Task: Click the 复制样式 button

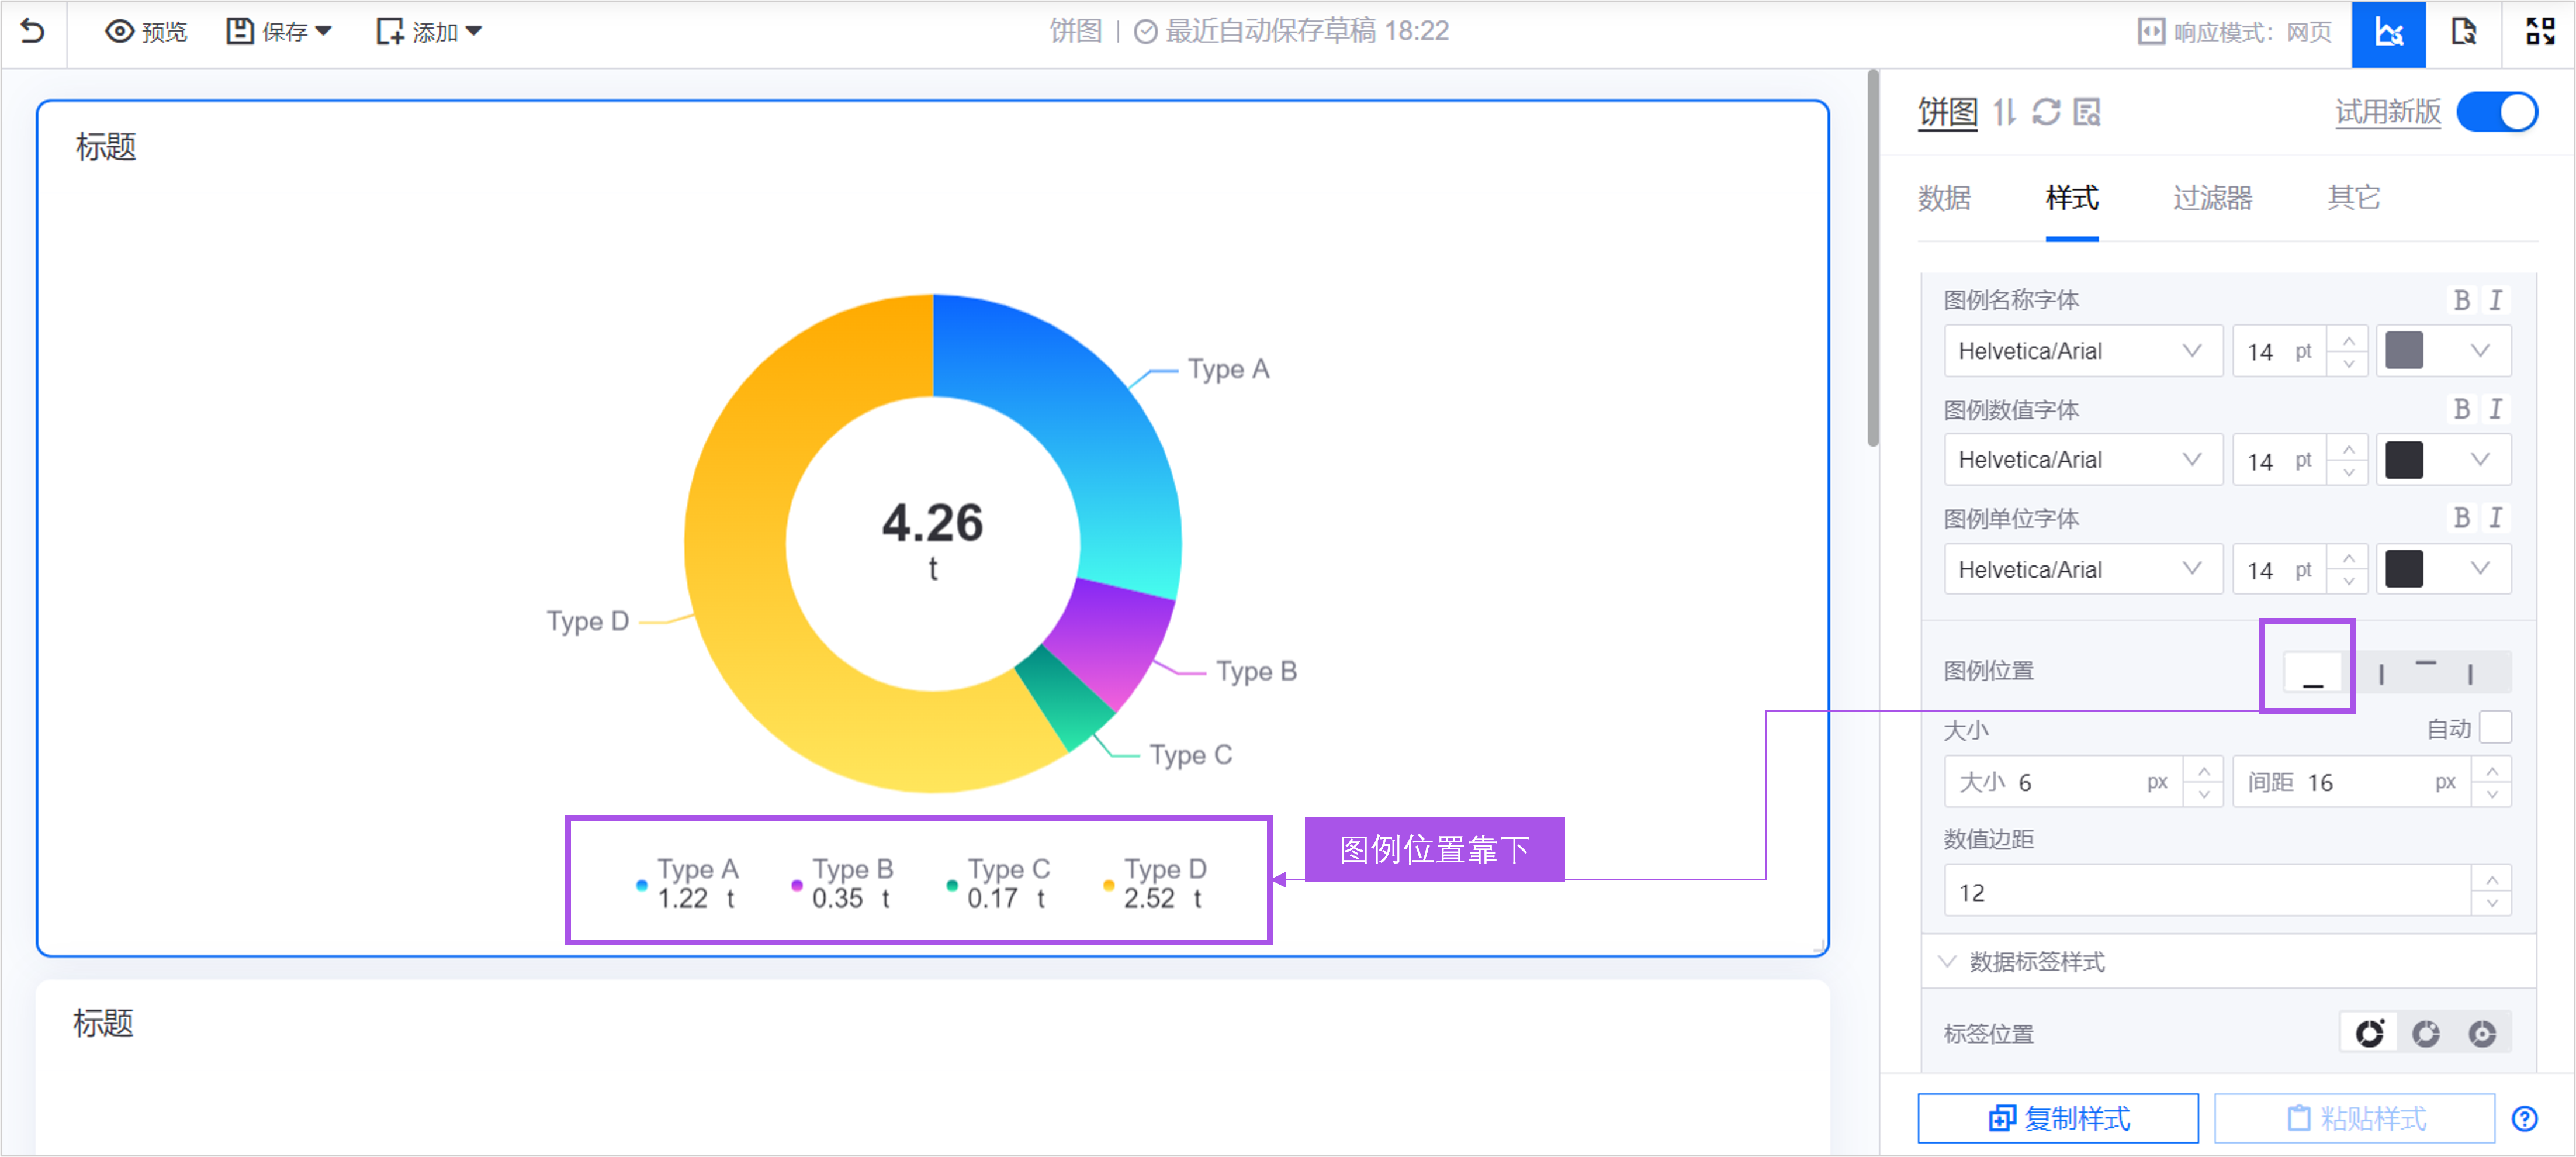Action: pyautogui.click(x=2057, y=1118)
